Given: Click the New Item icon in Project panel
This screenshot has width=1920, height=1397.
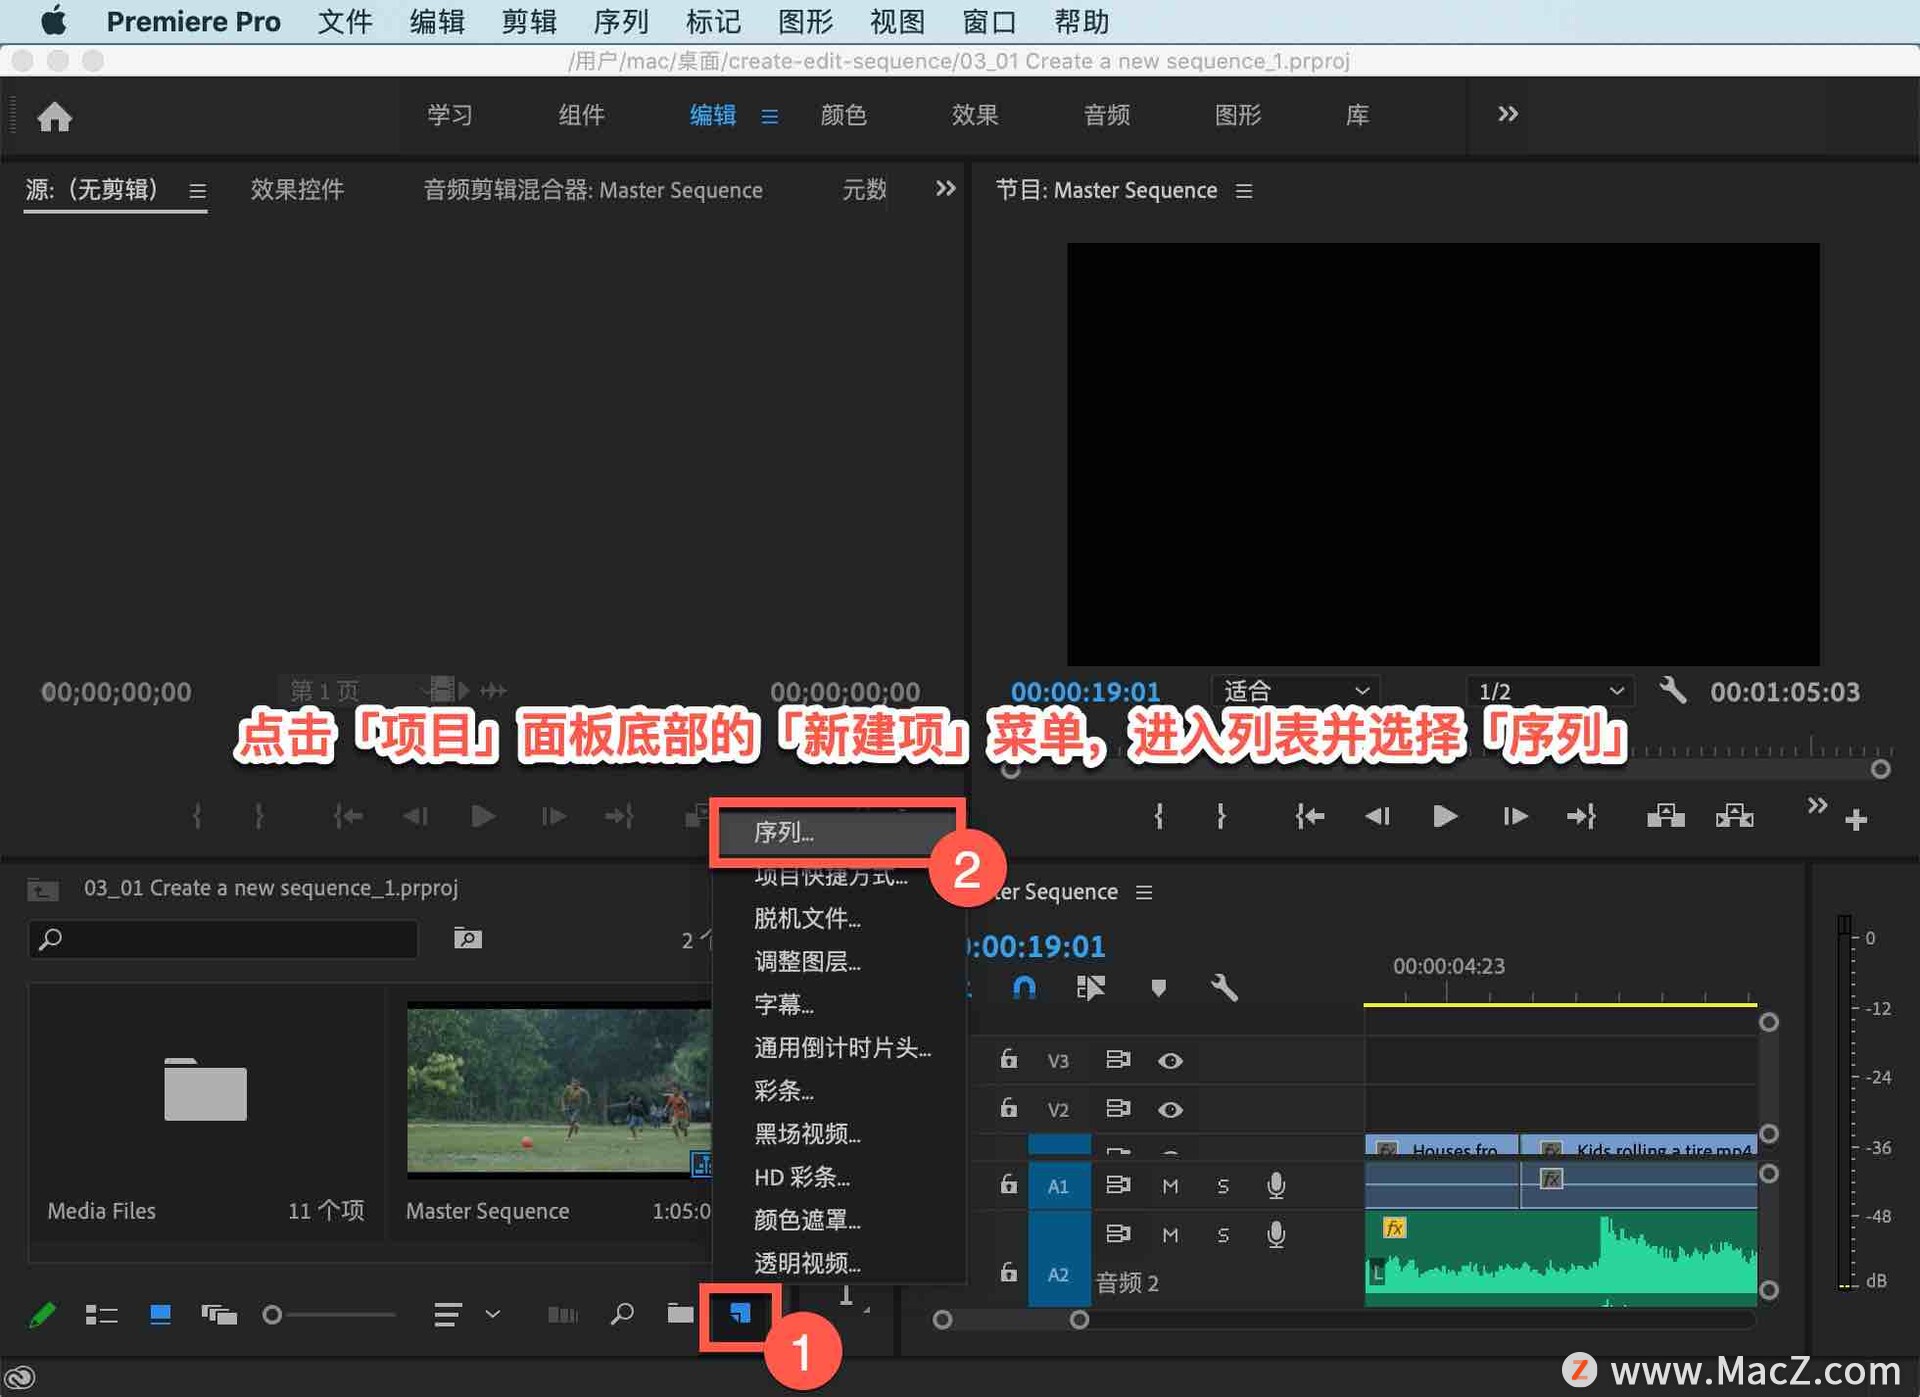Looking at the screenshot, I should [x=740, y=1313].
